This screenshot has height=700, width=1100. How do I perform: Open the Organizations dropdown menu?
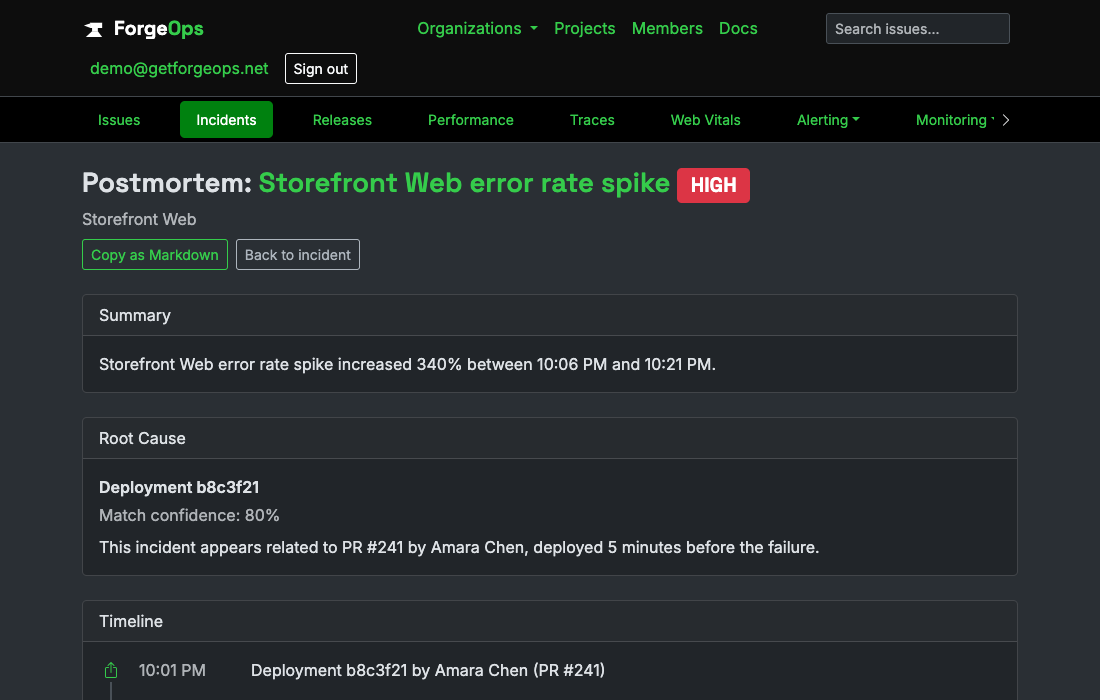[x=477, y=29]
